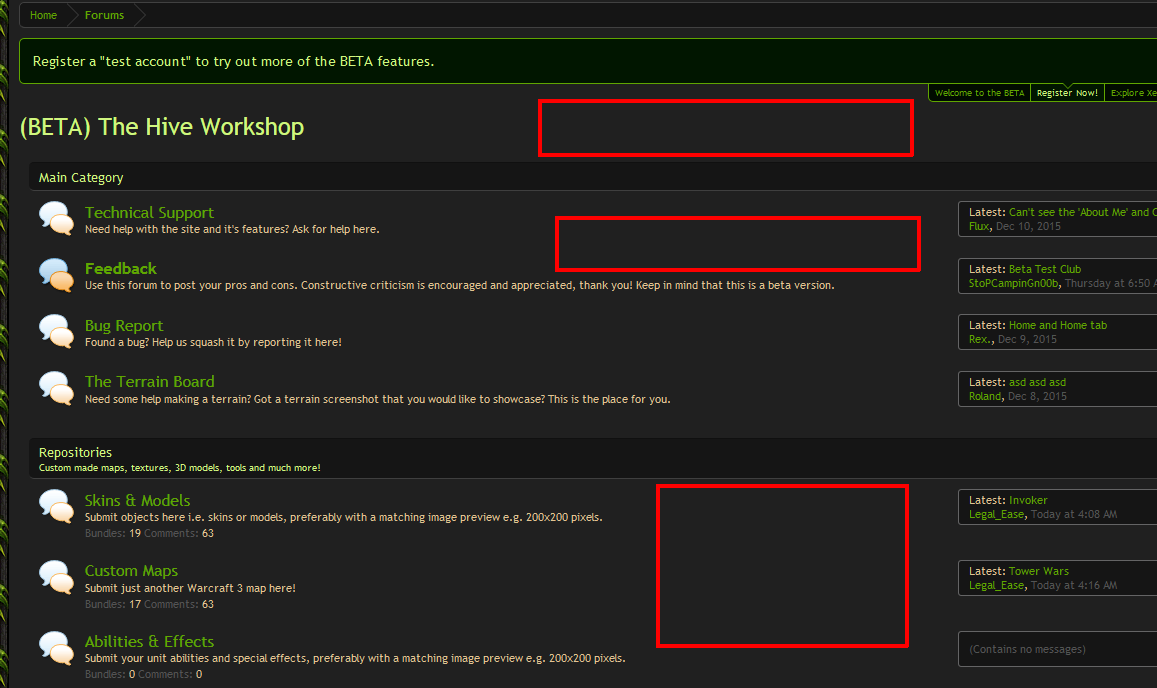Open the Repositories category heading
The height and width of the screenshot is (688, 1157).
(75, 453)
